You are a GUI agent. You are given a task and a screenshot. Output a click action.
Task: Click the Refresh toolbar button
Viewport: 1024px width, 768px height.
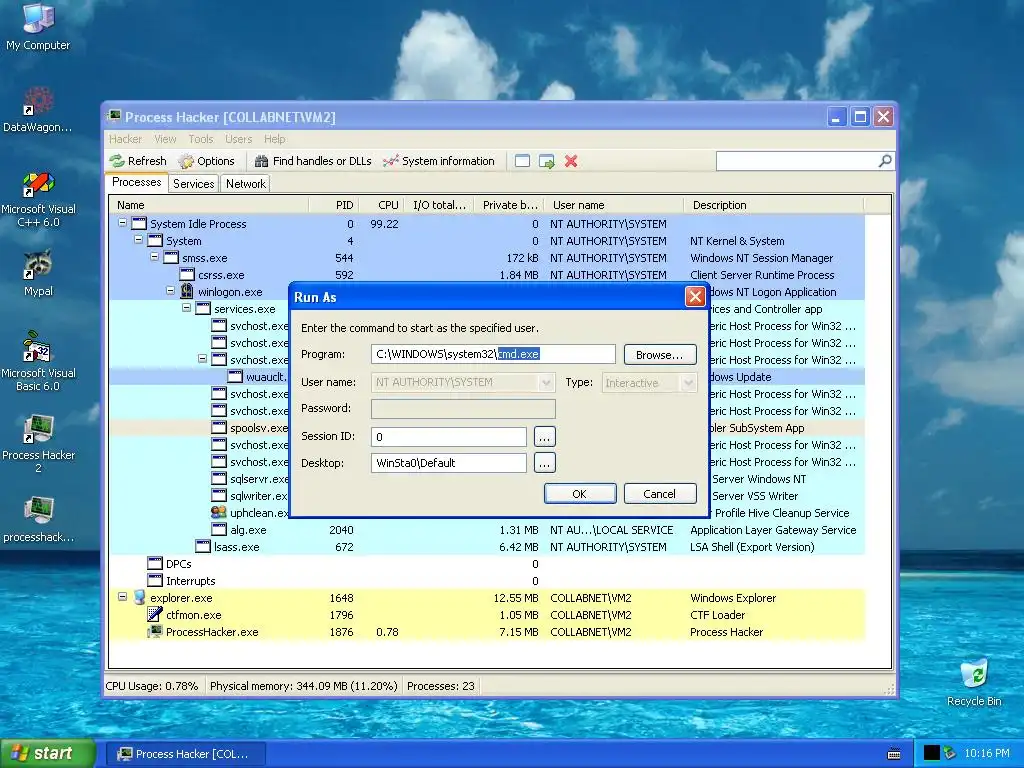coord(138,161)
